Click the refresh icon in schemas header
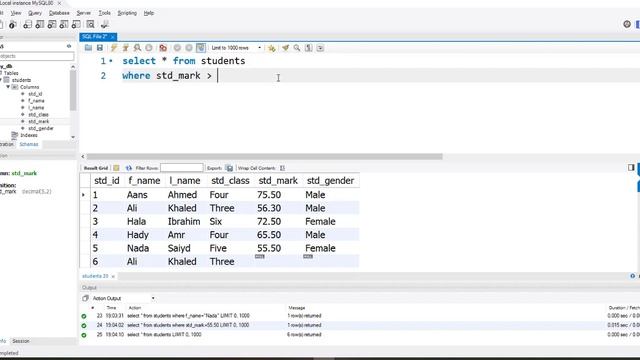 (x=69, y=46)
